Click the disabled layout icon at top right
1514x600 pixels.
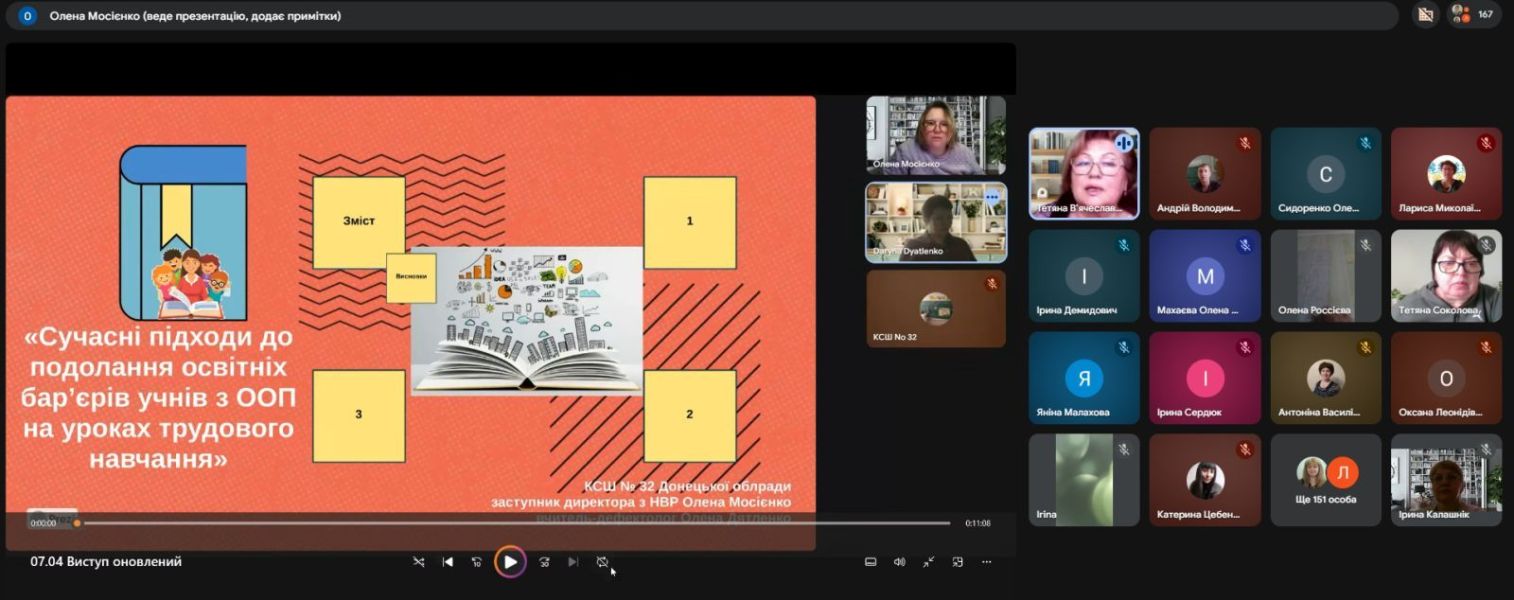[x=1425, y=14]
